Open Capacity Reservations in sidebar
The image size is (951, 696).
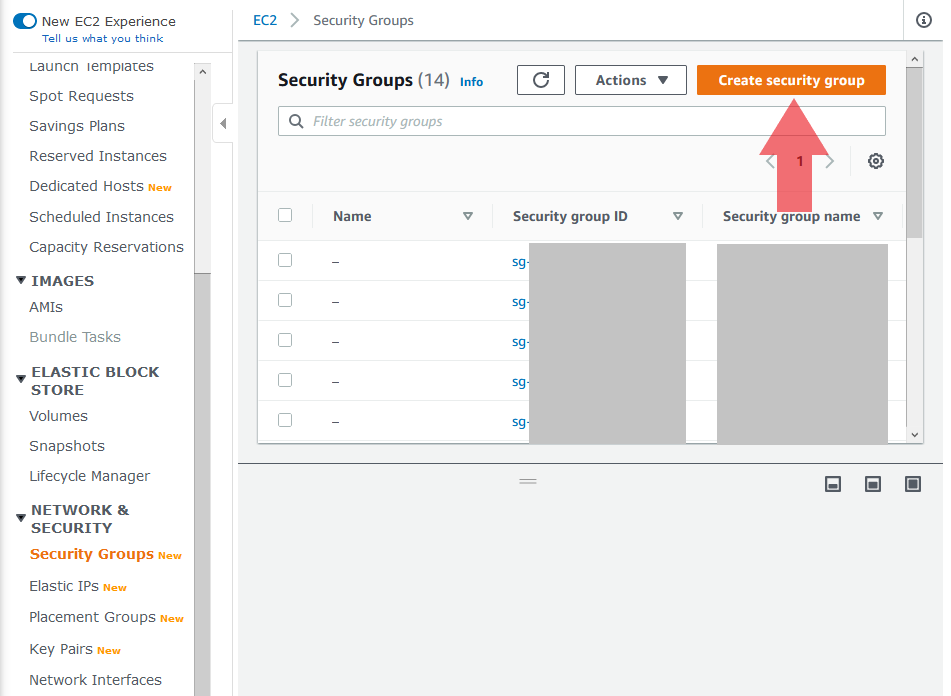click(106, 247)
